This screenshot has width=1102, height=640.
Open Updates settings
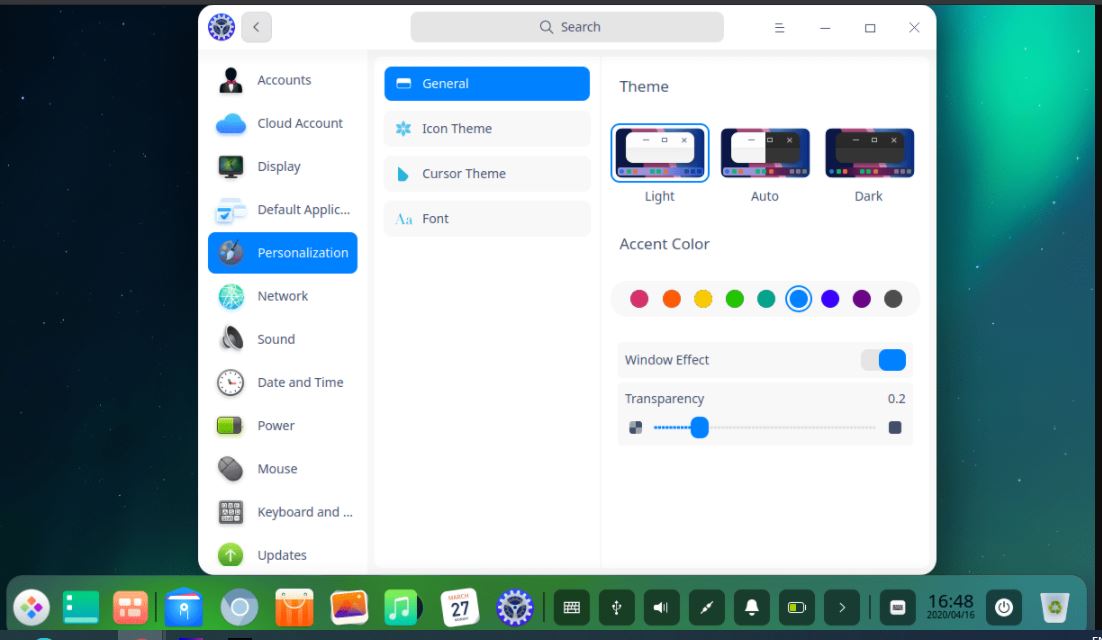pos(283,555)
